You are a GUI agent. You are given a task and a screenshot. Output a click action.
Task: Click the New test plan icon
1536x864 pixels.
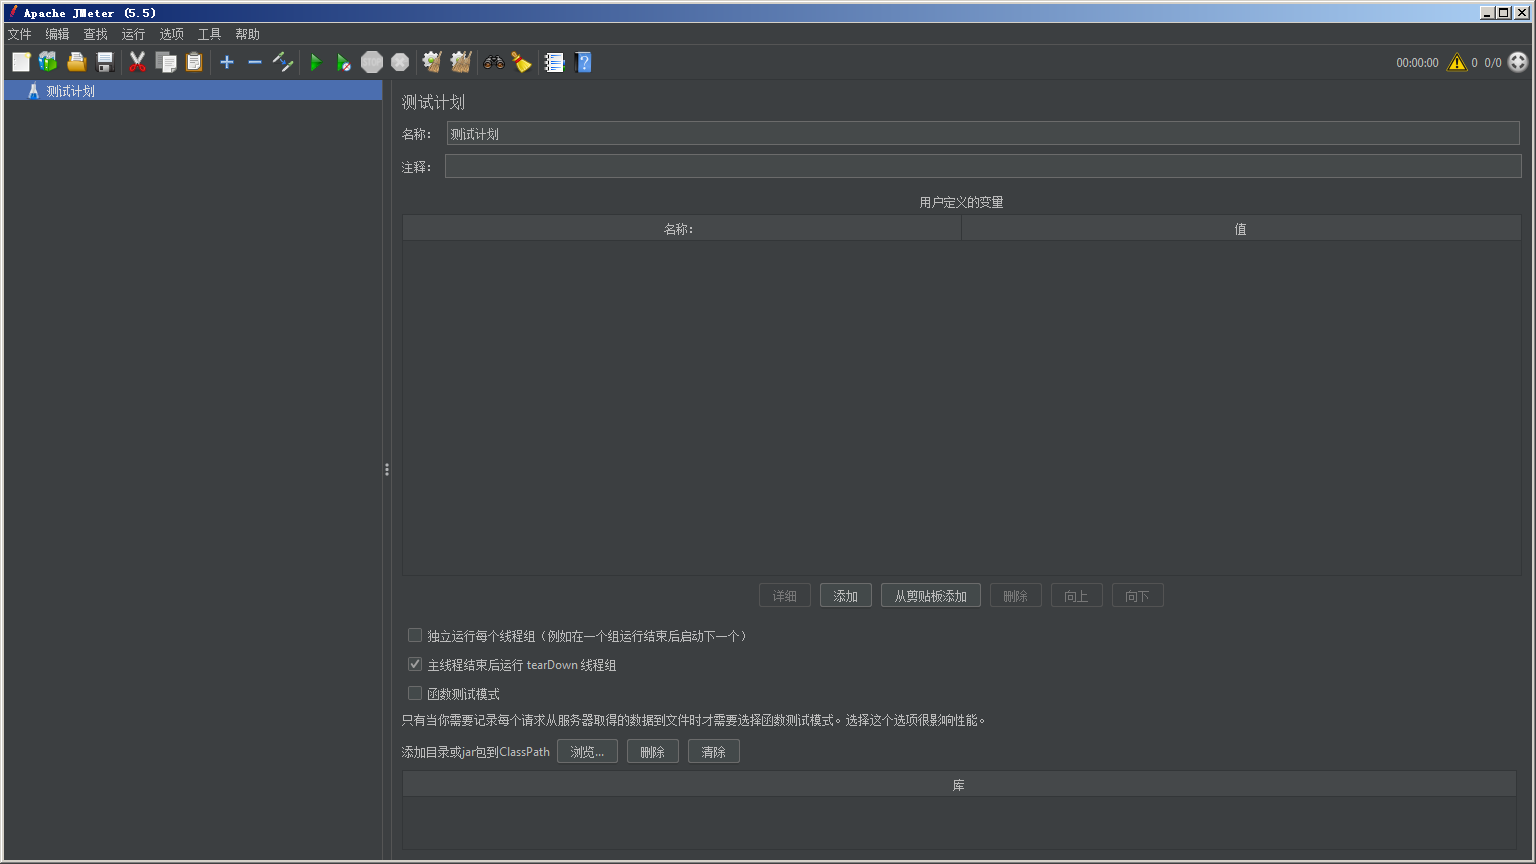pos(21,62)
